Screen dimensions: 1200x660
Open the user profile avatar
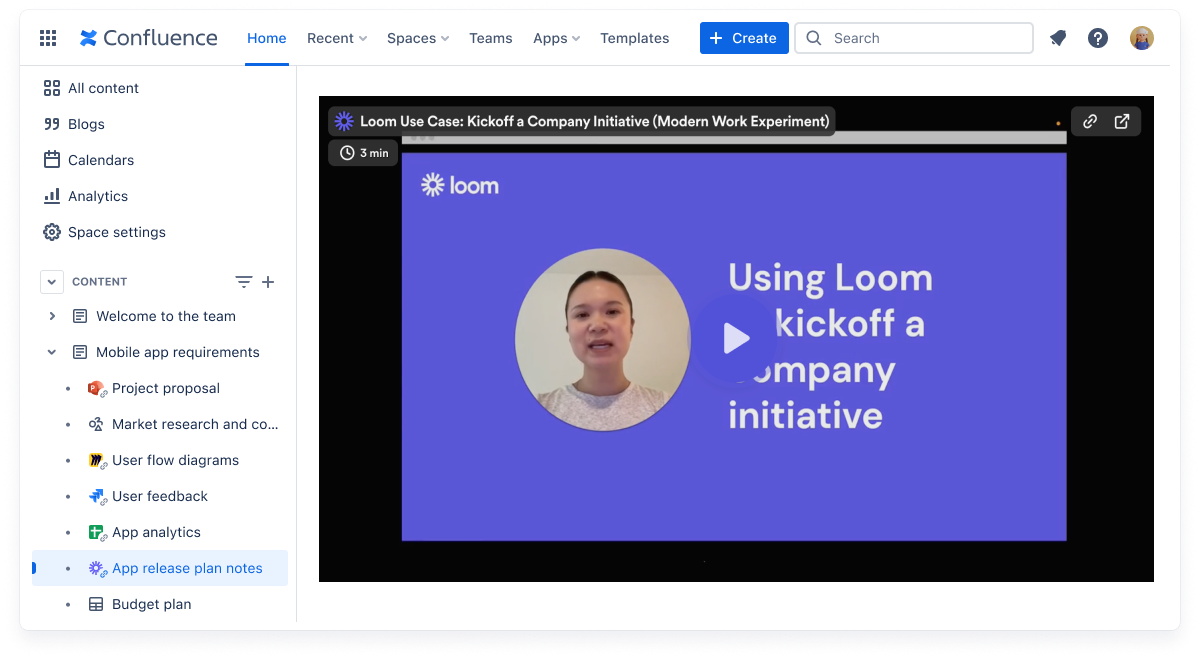(1142, 38)
